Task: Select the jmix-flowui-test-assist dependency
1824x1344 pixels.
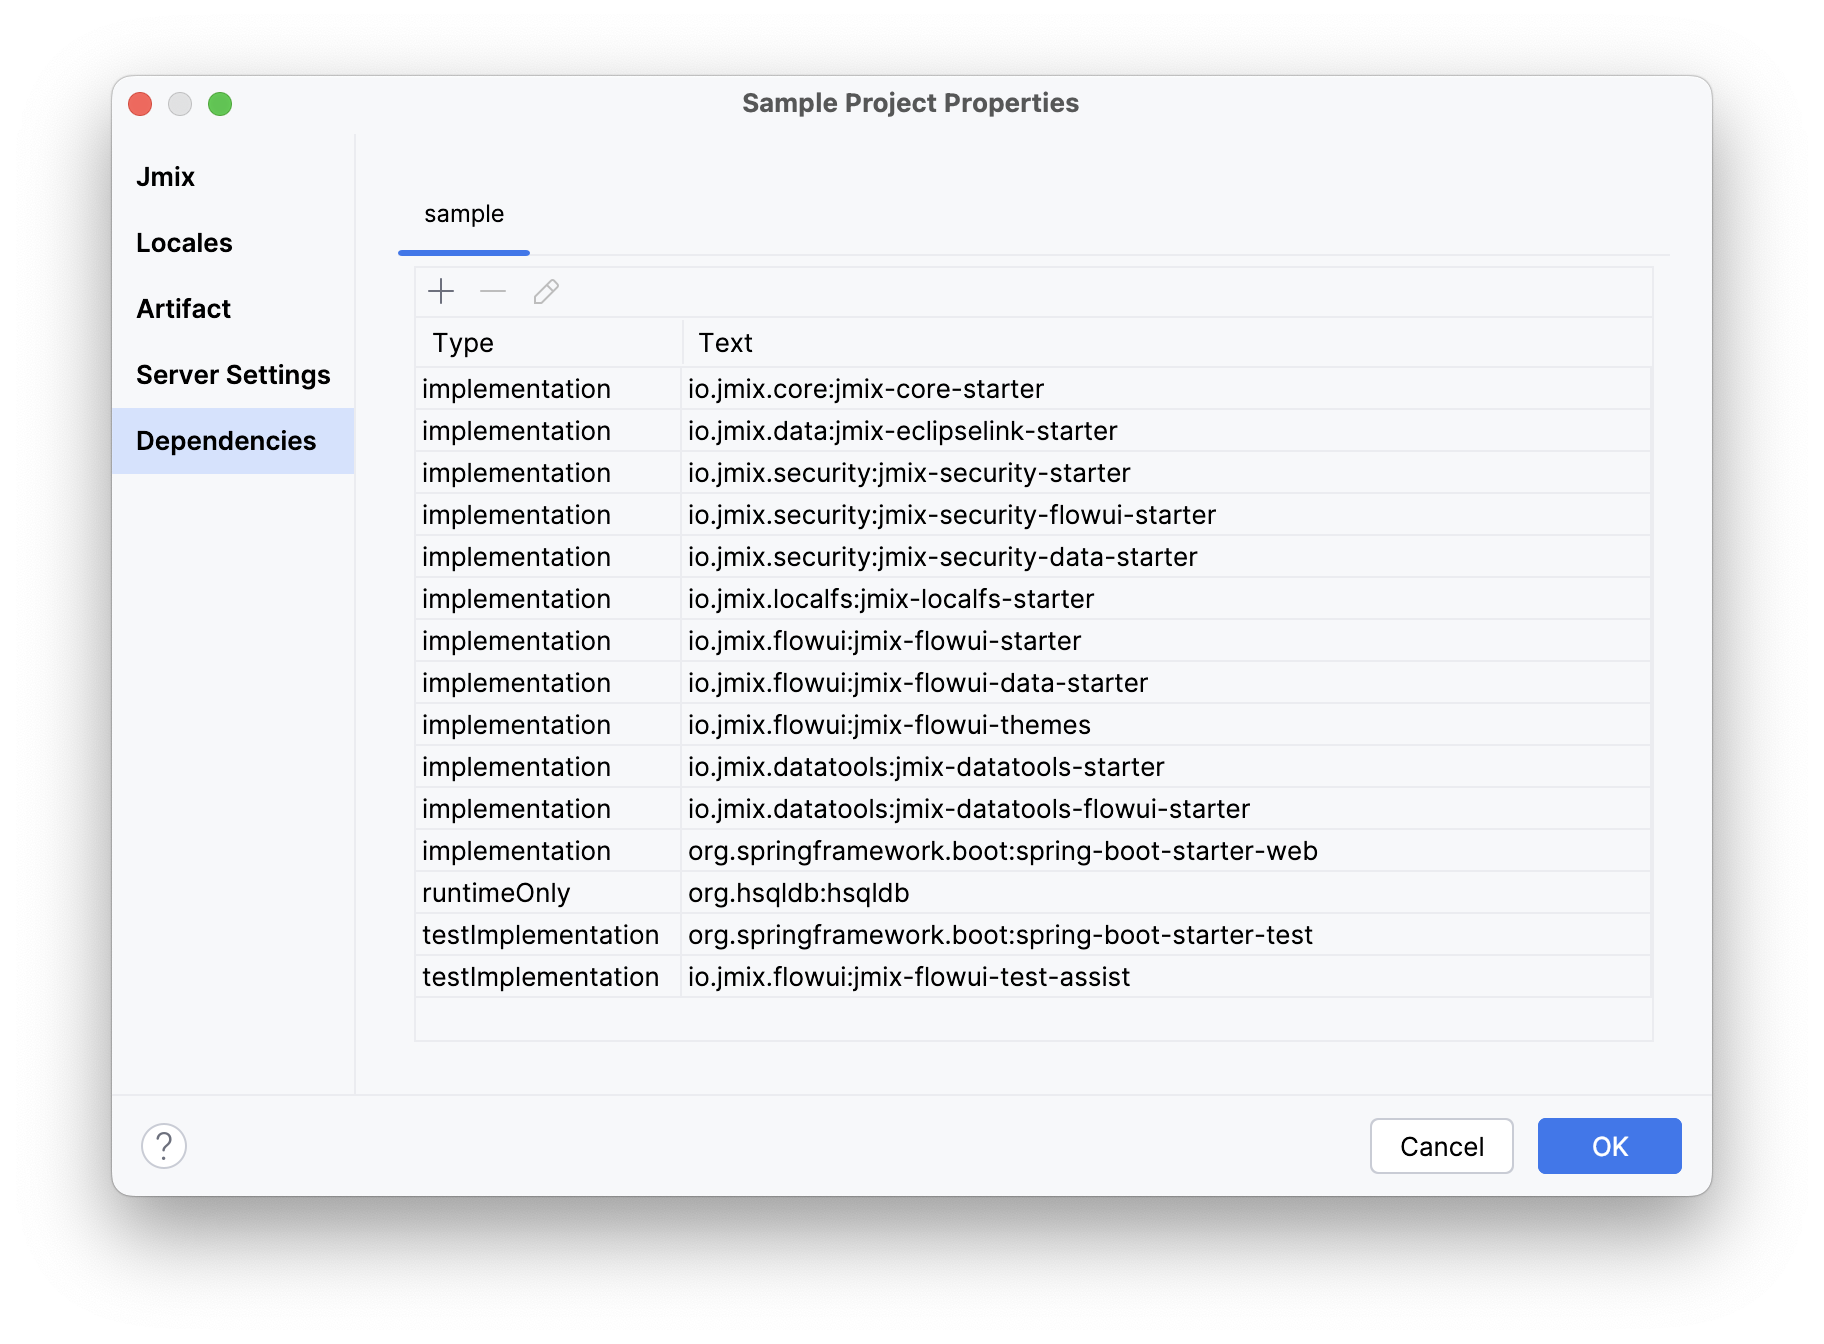Action: [908, 976]
